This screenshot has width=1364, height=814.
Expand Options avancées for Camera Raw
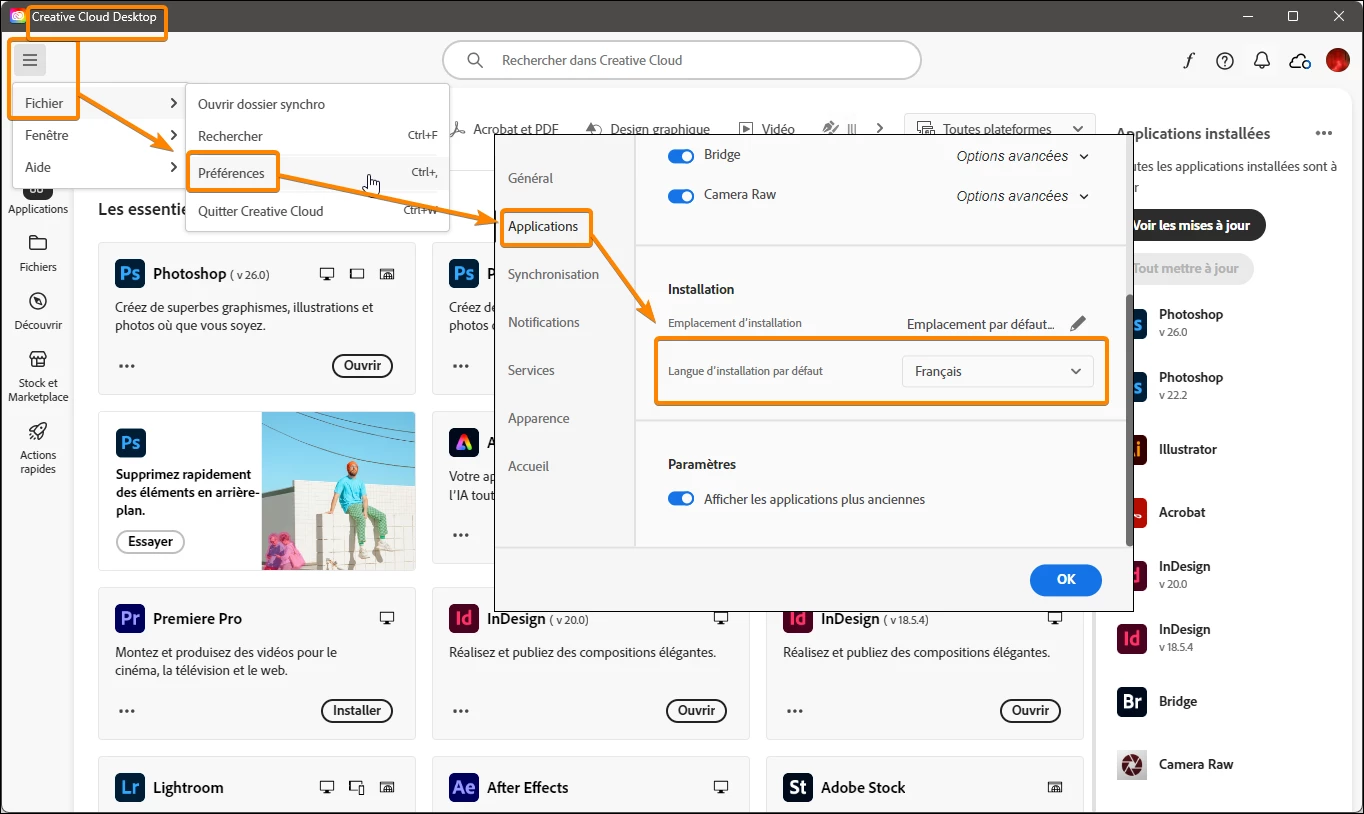[x=1023, y=196]
